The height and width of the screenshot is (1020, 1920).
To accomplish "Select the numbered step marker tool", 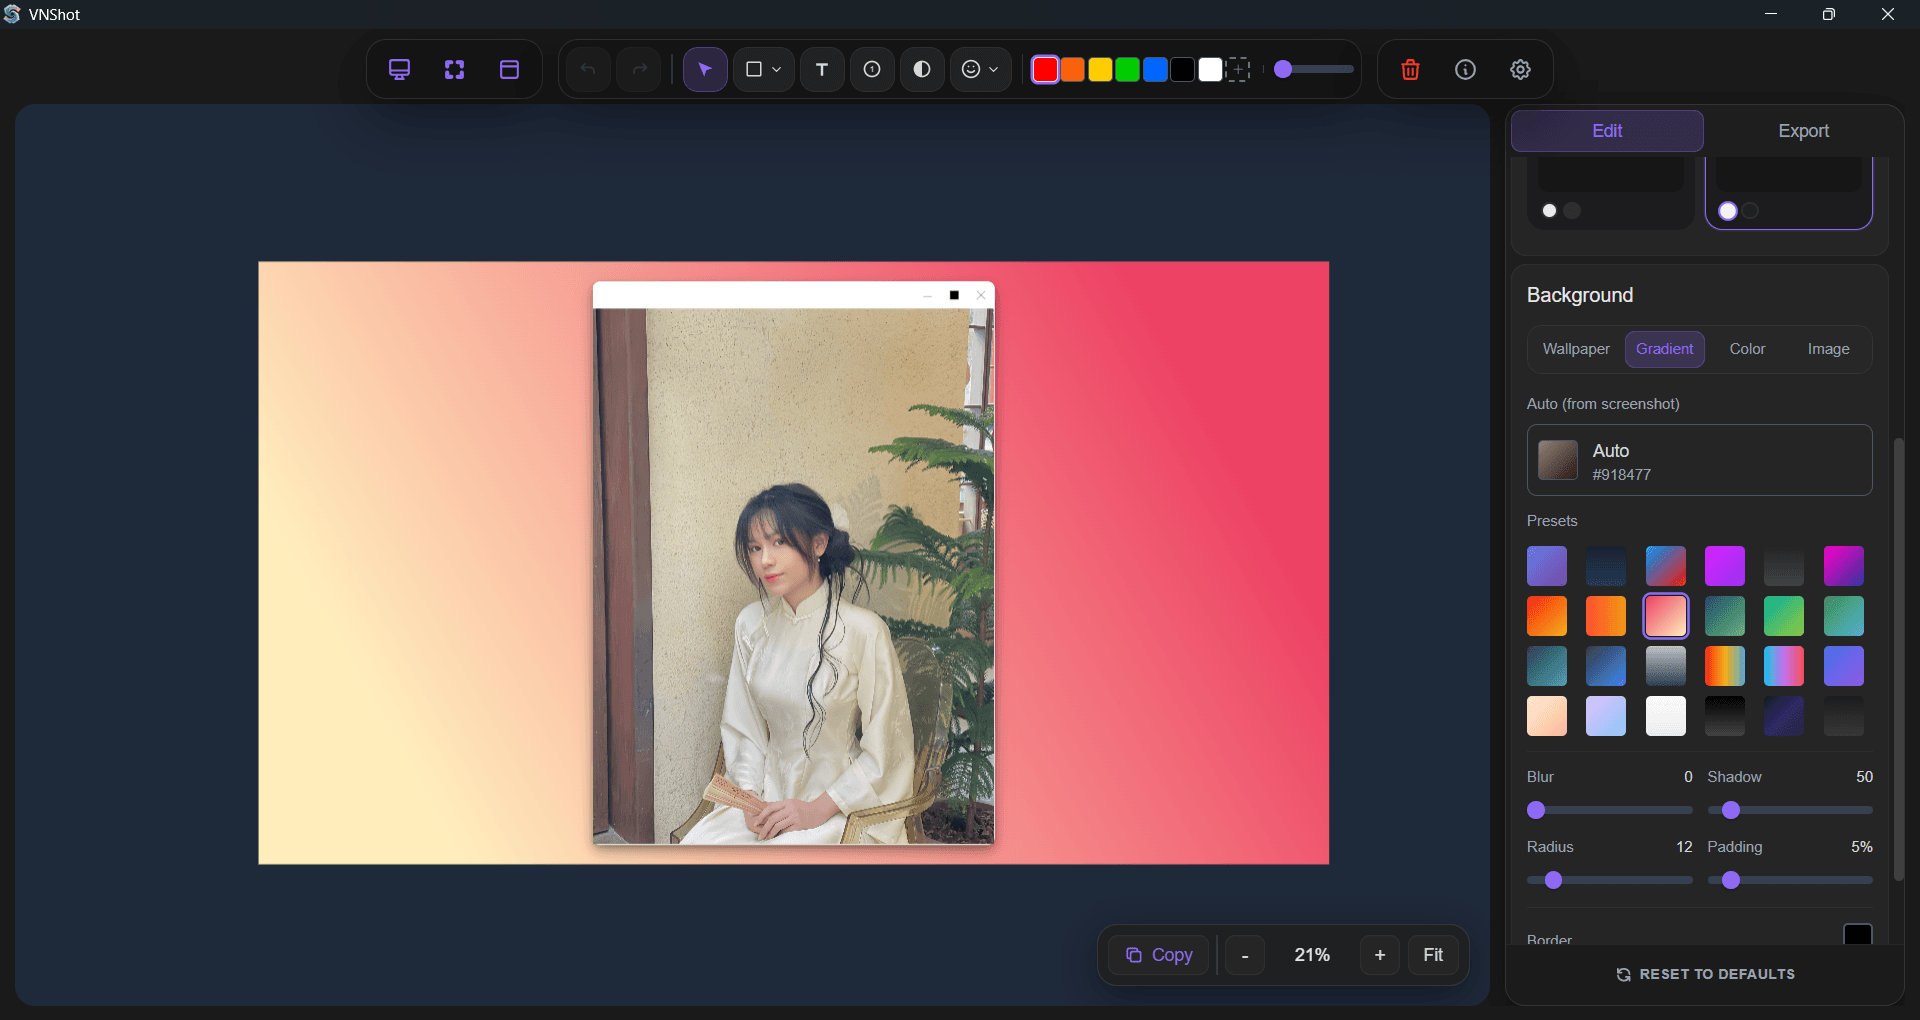I will (x=872, y=69).
